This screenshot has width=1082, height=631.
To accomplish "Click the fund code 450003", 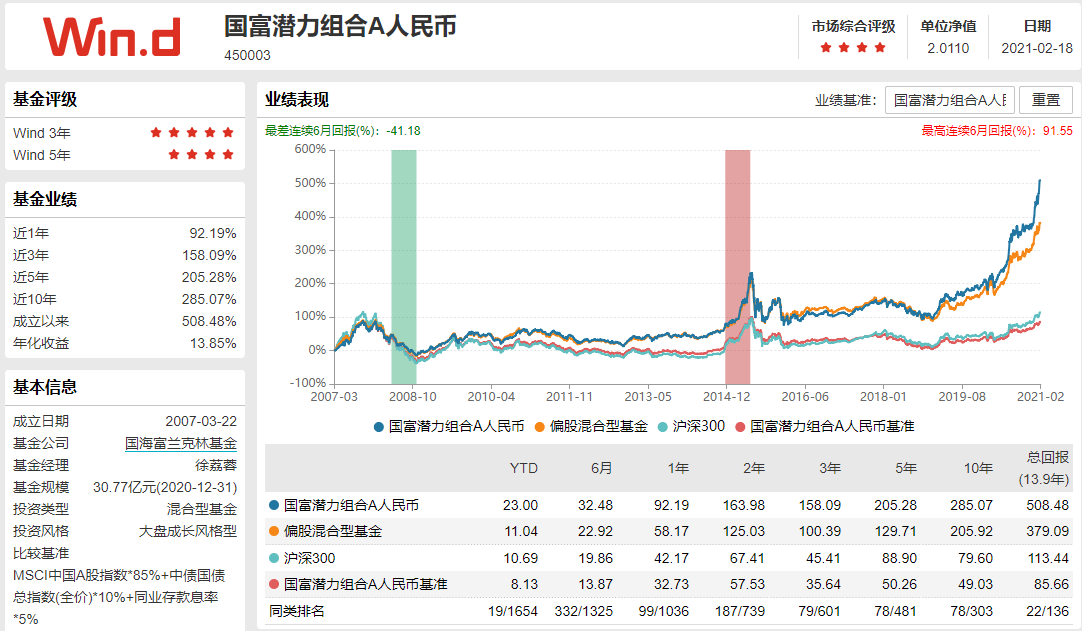I will pyautogui.click(x=247, y=55).
